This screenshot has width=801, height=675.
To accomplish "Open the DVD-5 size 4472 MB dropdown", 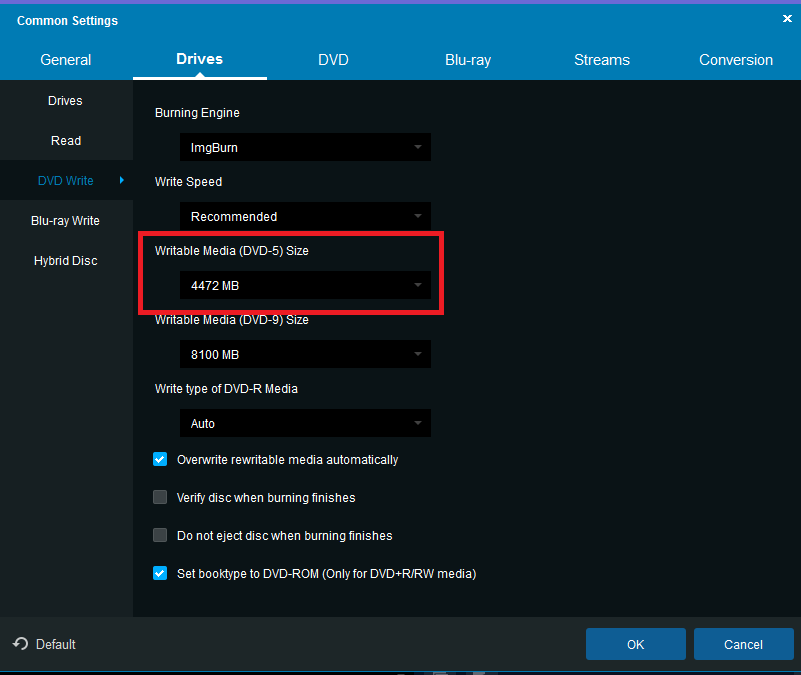I will pos(305,286).
